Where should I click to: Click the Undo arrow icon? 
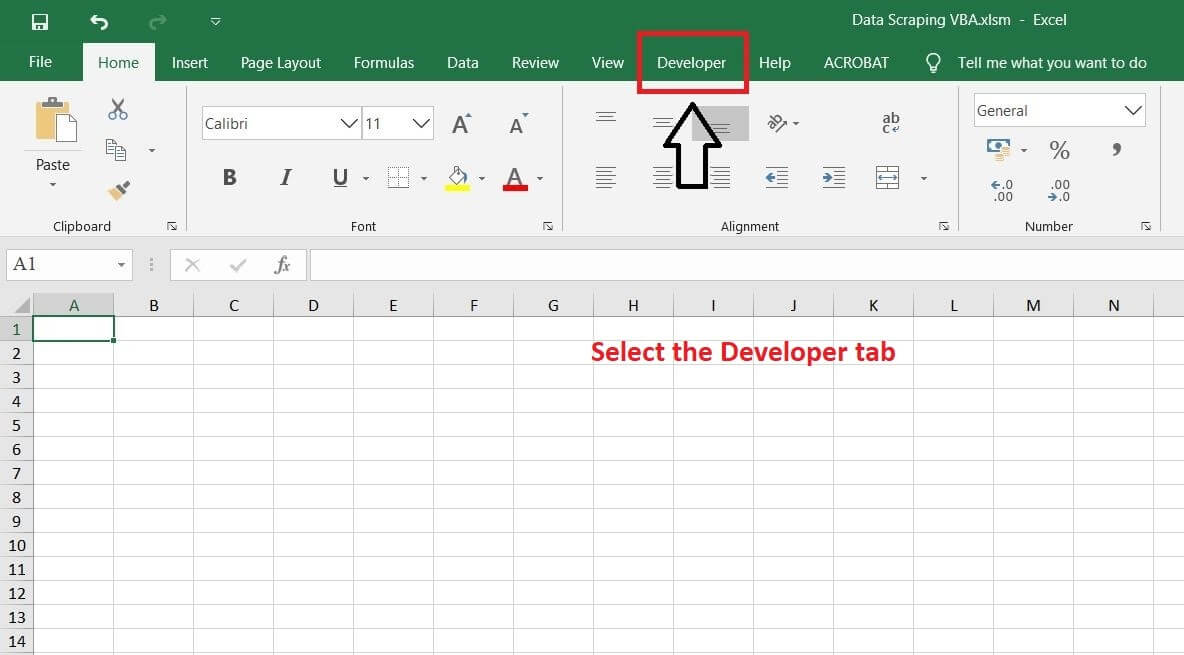(x=99, y=21)
